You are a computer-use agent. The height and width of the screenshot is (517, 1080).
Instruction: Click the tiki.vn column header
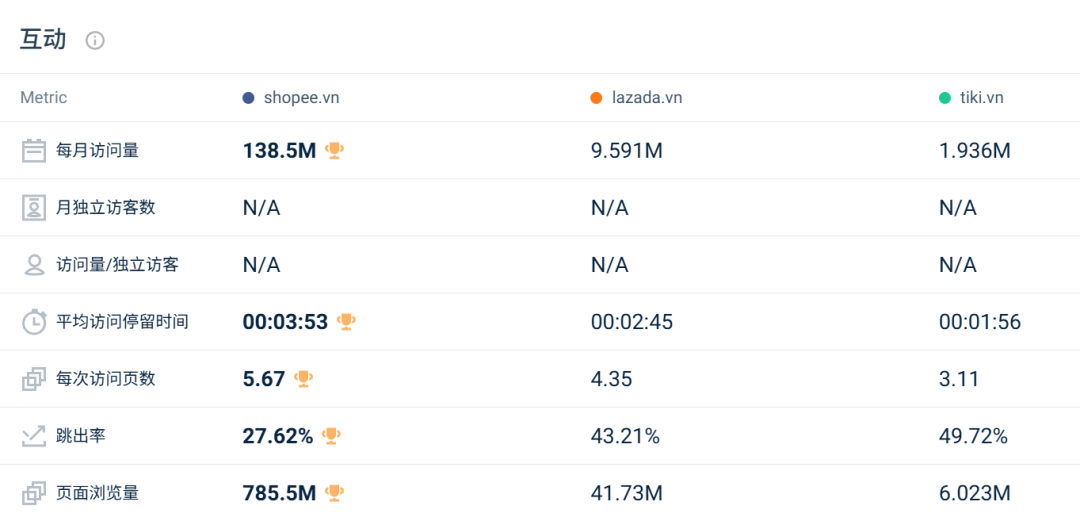pos(981,98)
